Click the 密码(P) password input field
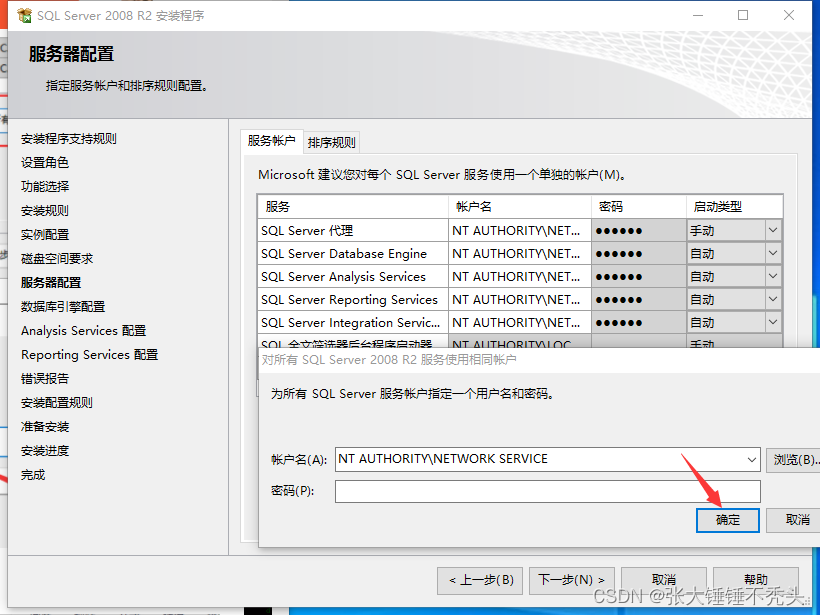Screen dimensions: 820x615 tap(548, 491)
